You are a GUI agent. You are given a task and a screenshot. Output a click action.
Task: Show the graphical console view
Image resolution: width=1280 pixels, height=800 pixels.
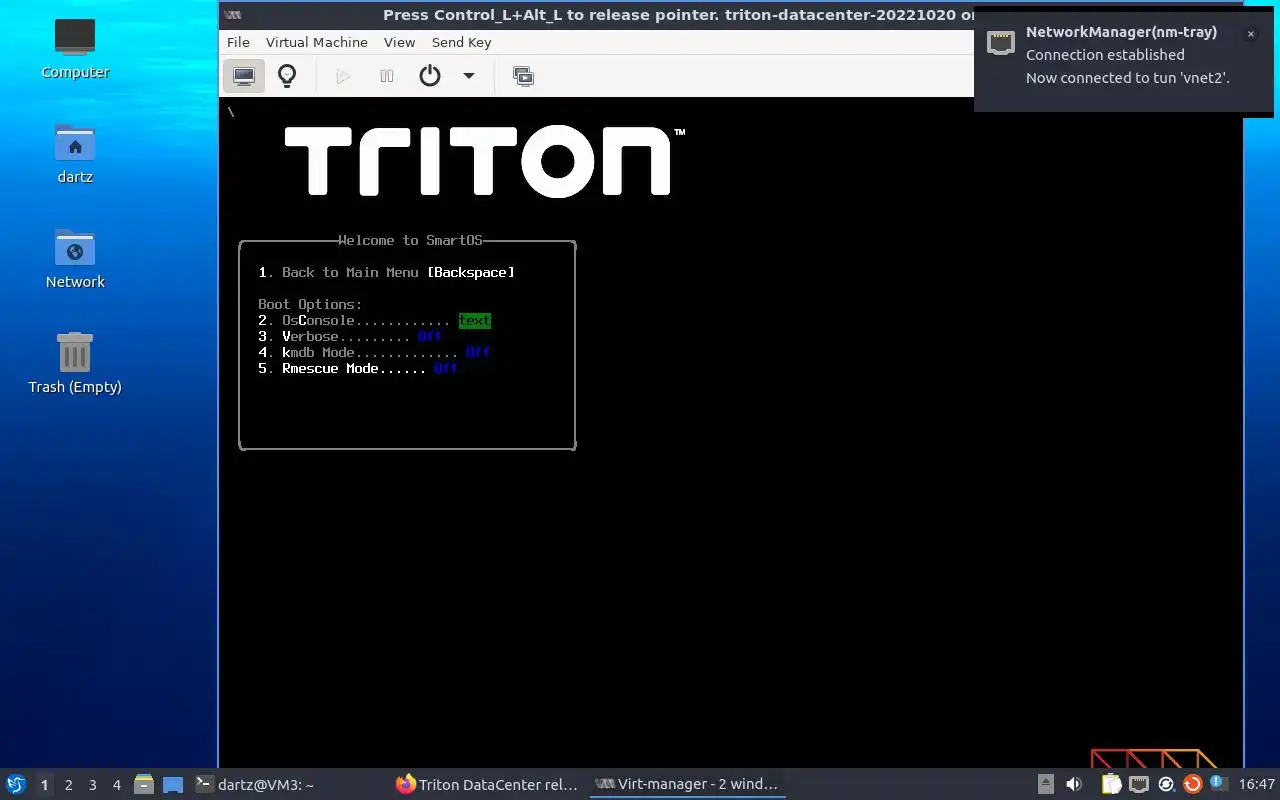point(244,76)
